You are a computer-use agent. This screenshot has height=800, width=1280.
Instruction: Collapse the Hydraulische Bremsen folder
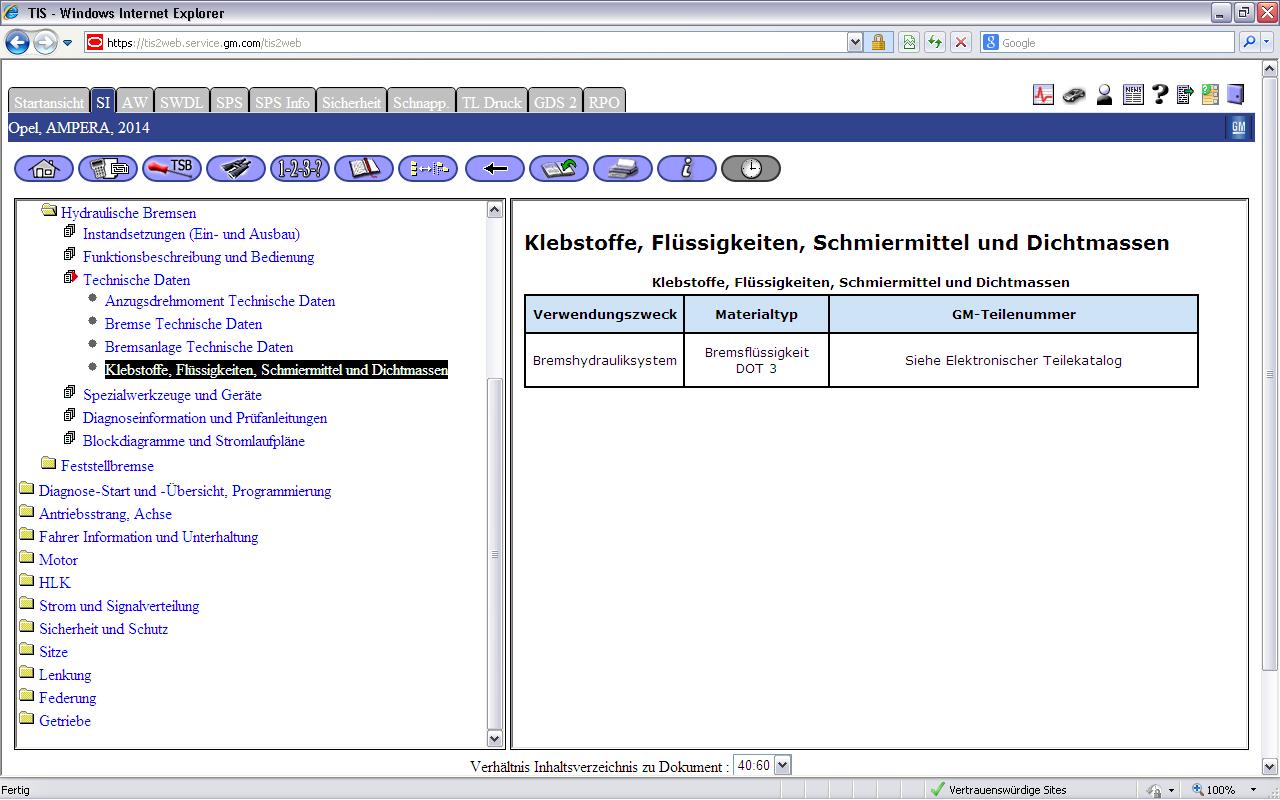click(x=49, y=213)
